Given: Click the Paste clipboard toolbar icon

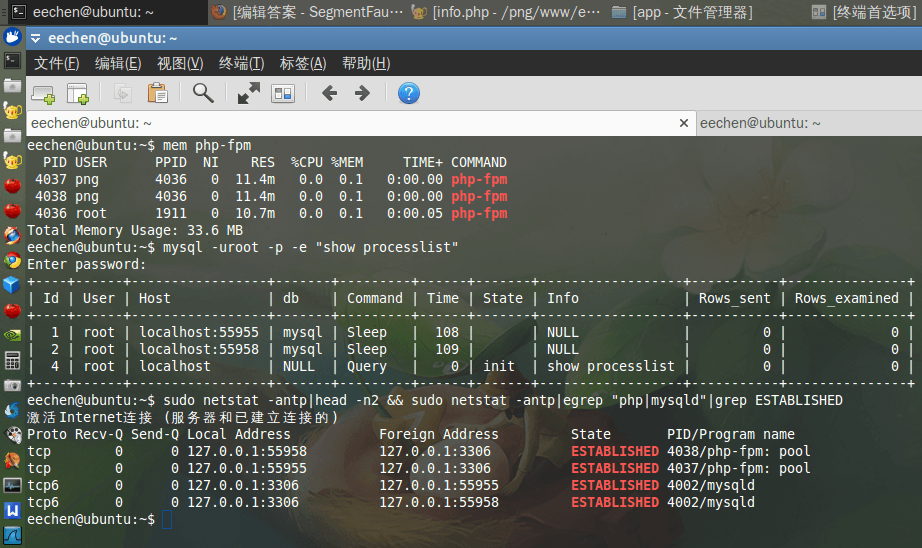Looking at the screenshot, I should point(158,93).
